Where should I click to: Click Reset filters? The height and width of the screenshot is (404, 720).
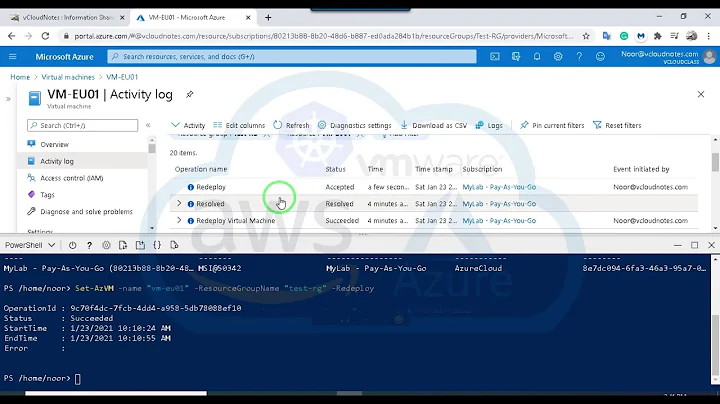(x=617, y=125)
